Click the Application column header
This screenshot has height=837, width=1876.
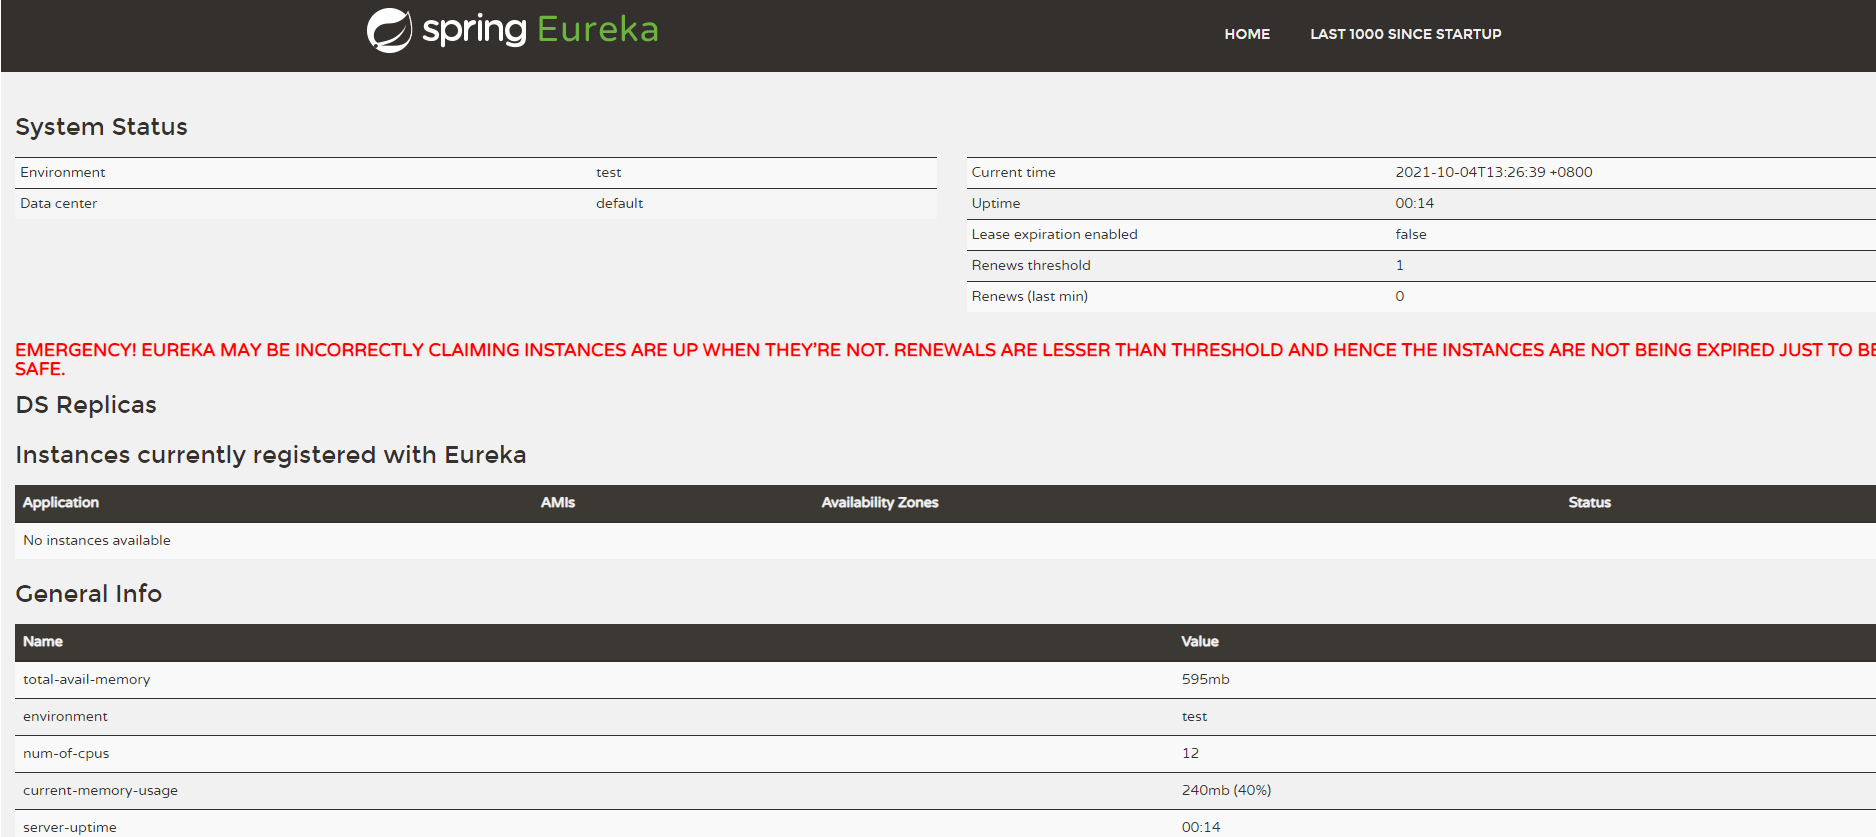click(x=61, y=503)
